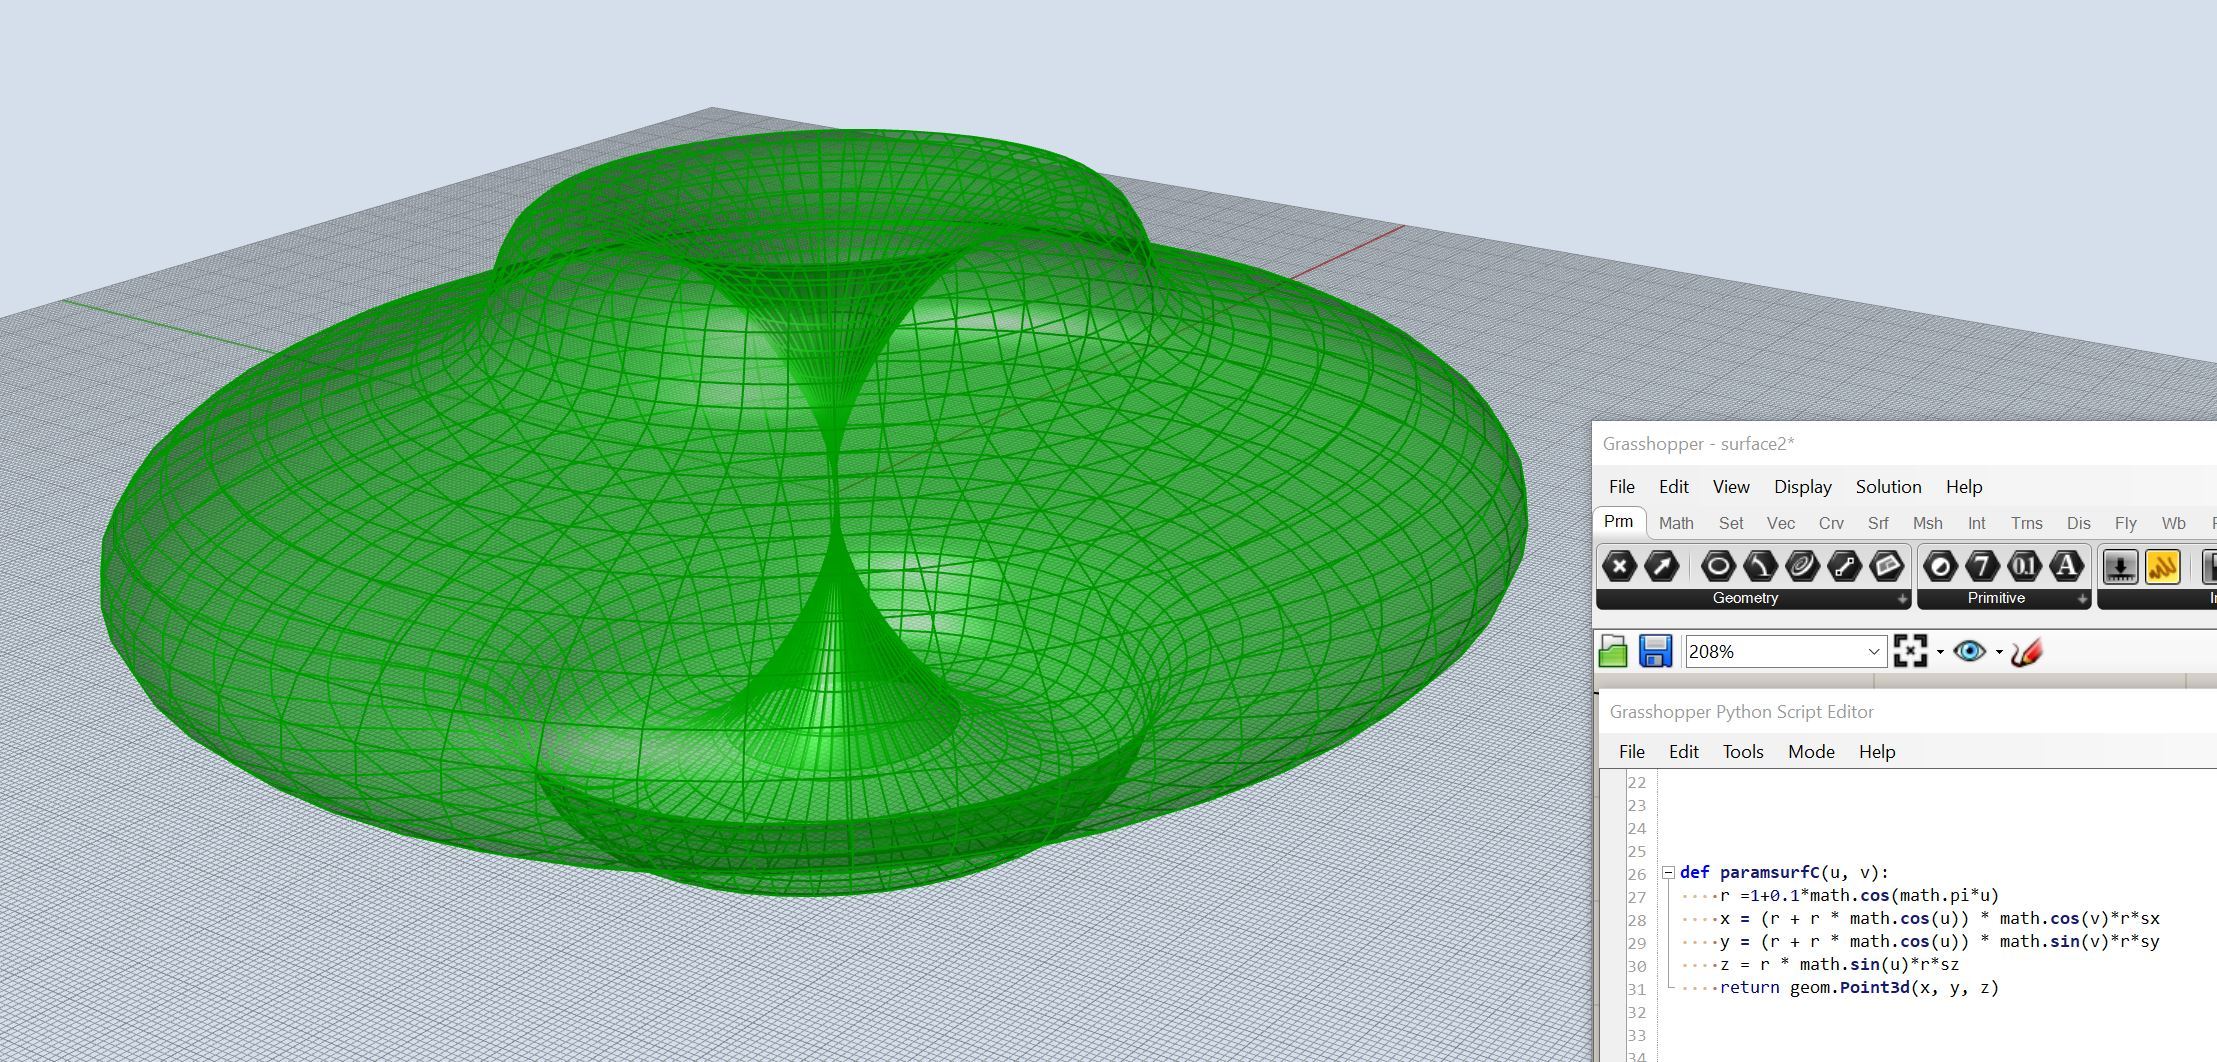Open Python Script Editor Edit menu
This screenshot has height=1062, width=2217.
pos(1684,752)
